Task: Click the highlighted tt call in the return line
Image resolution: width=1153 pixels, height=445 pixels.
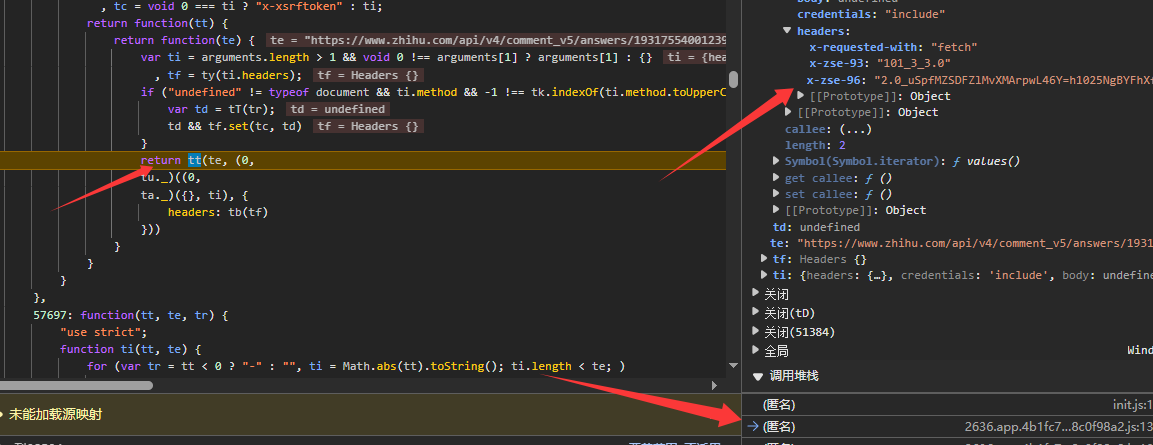Action: pyautogui.click(x=195, y=160)
